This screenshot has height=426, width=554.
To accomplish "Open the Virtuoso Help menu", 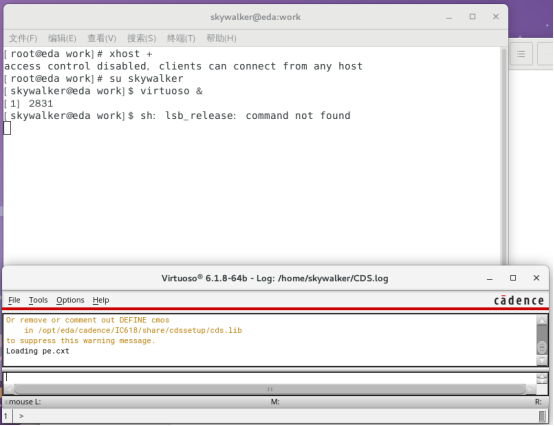I will pyautogui.click(x=101, y=300).
